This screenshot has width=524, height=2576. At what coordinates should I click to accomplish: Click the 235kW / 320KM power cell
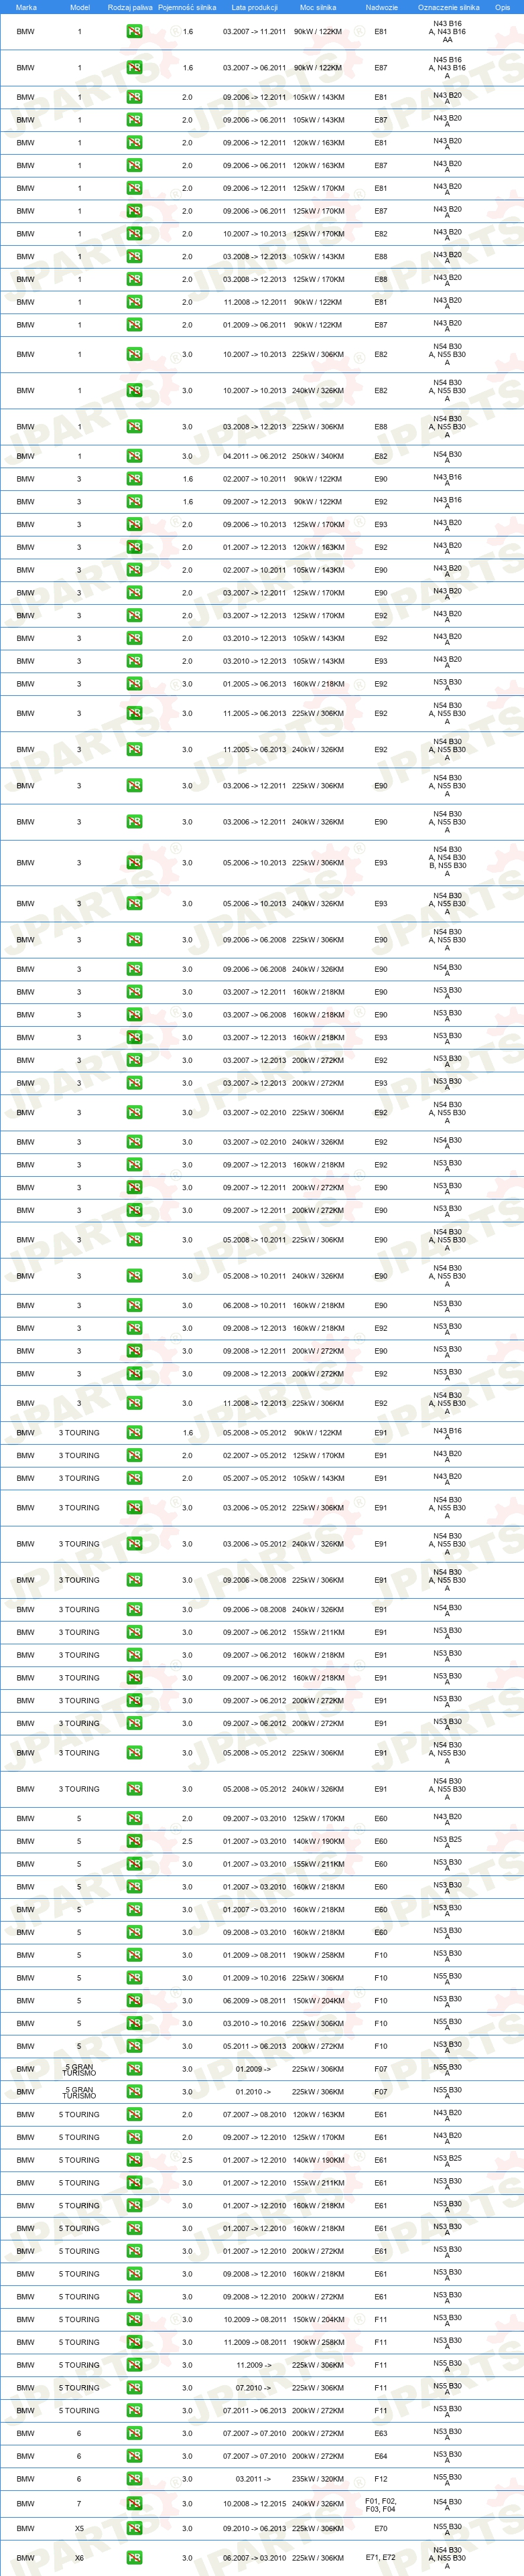click(x=318, y=2479)
